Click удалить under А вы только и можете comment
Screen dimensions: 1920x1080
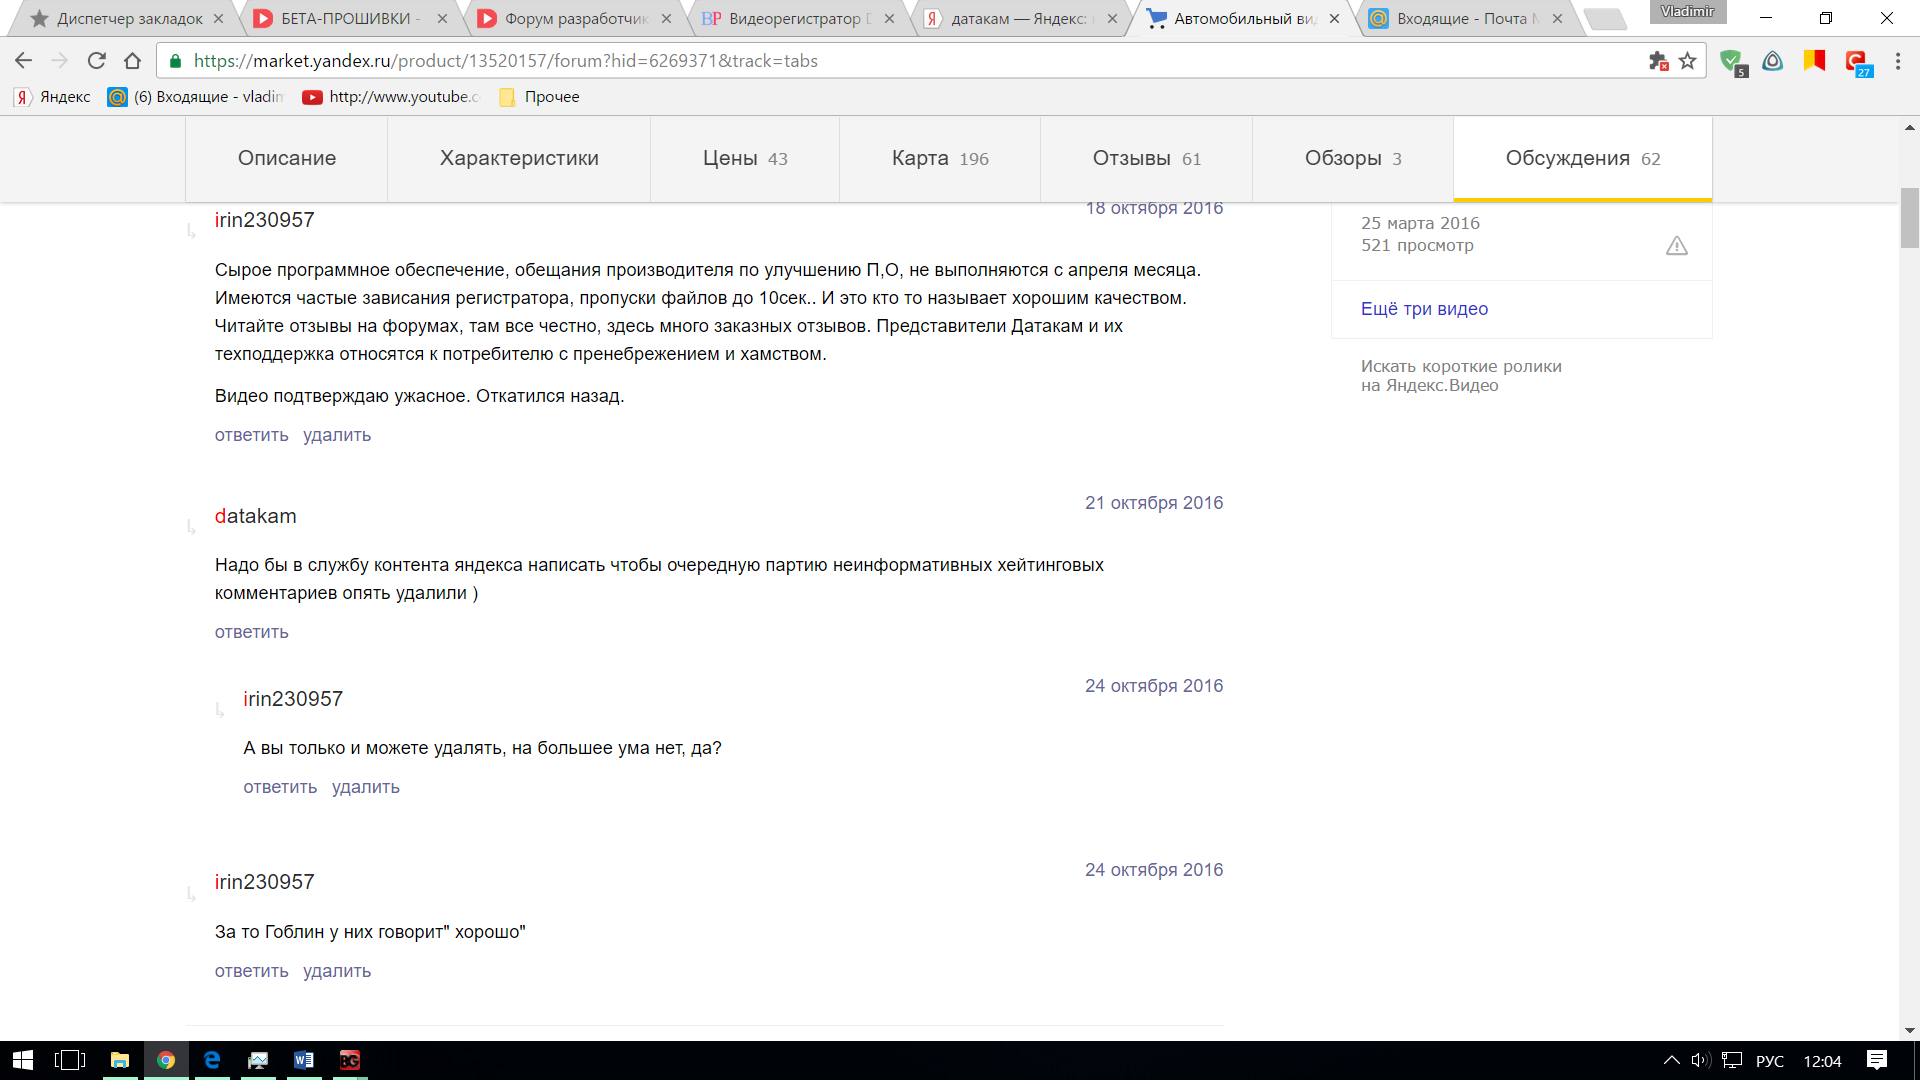[366, 787]
